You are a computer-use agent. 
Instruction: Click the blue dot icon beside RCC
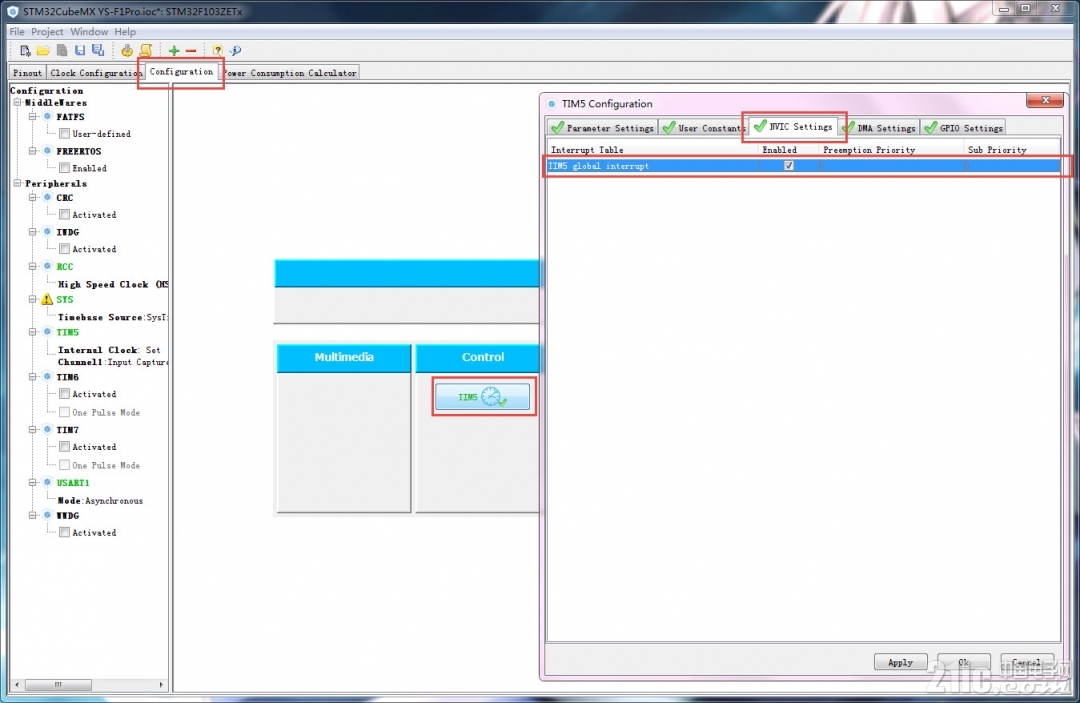48,266
